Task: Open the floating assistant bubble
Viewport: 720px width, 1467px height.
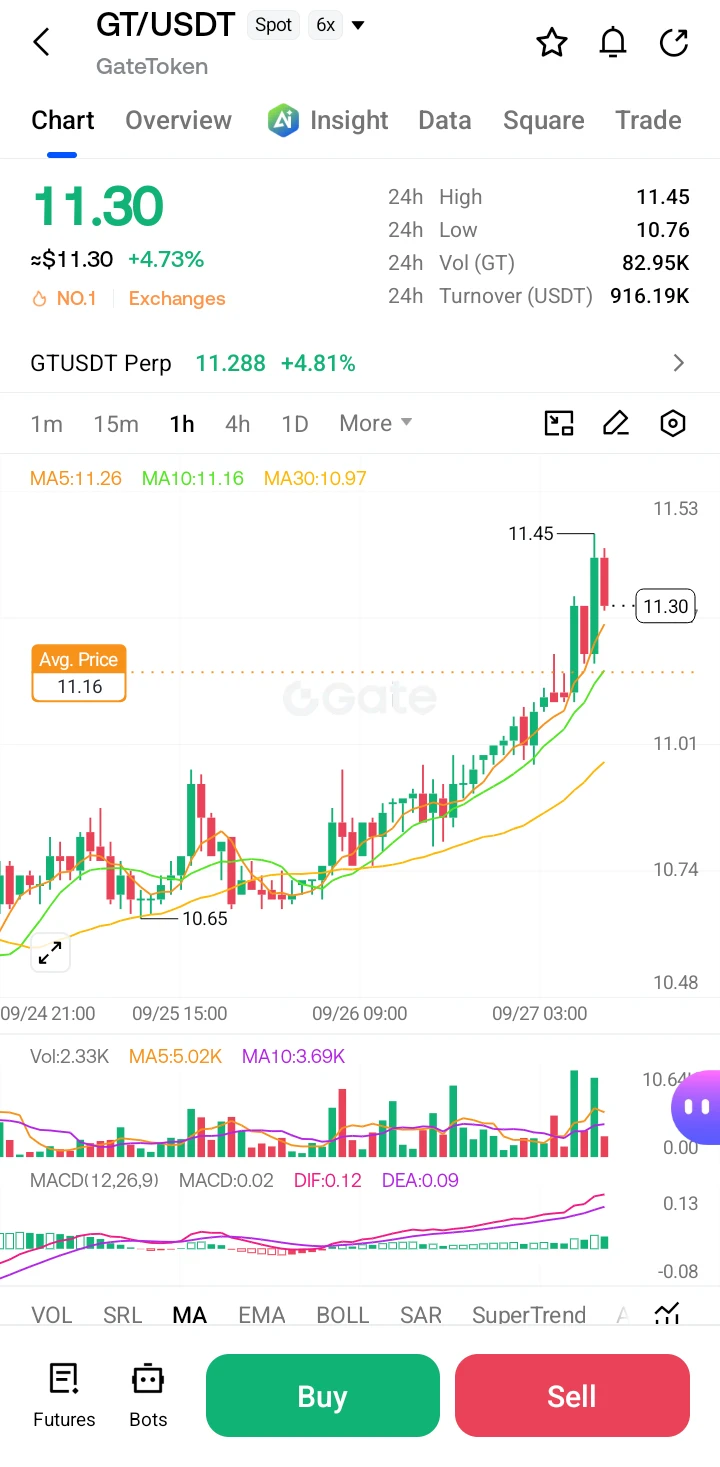Action: point(697,1107)
